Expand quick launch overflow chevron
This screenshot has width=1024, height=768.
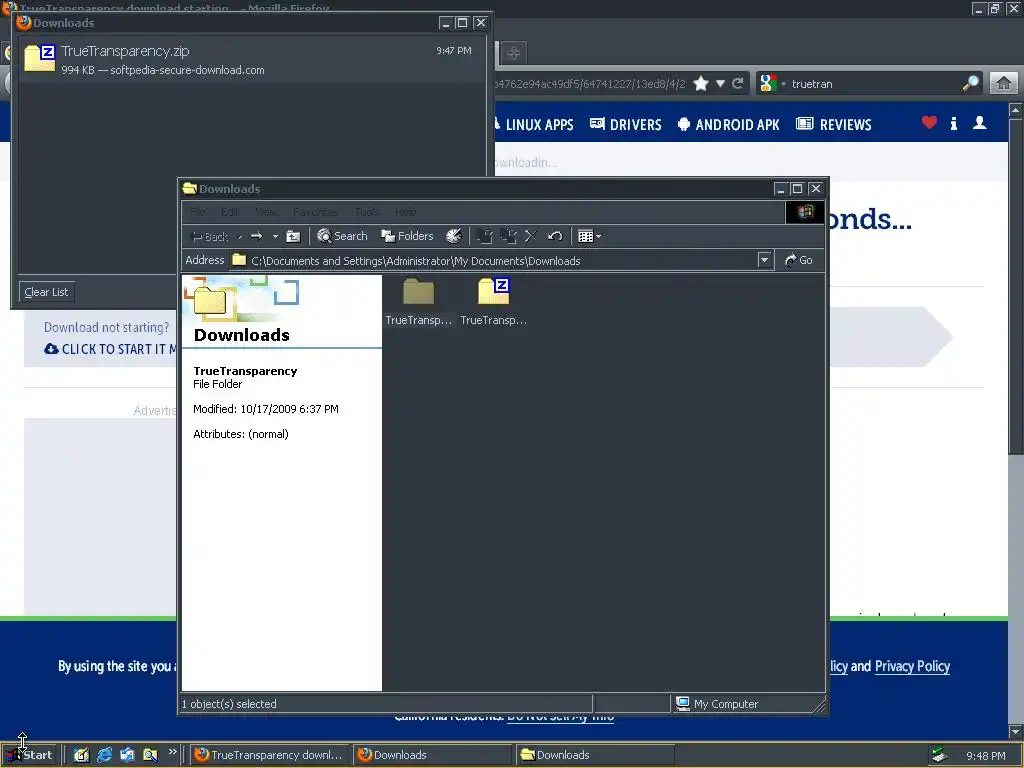tap(172, 752)
